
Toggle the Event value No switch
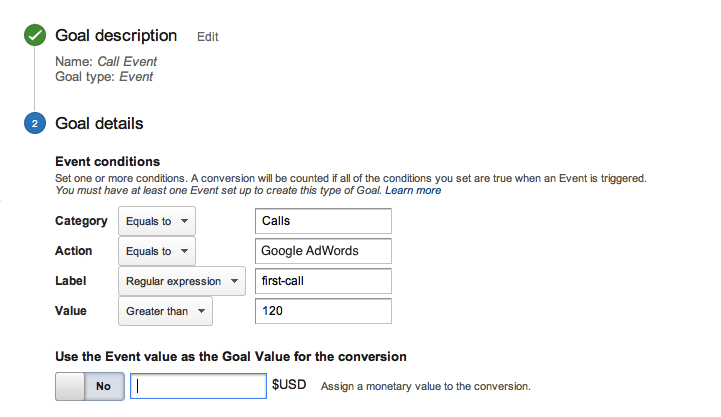click(x=90, y=385)
